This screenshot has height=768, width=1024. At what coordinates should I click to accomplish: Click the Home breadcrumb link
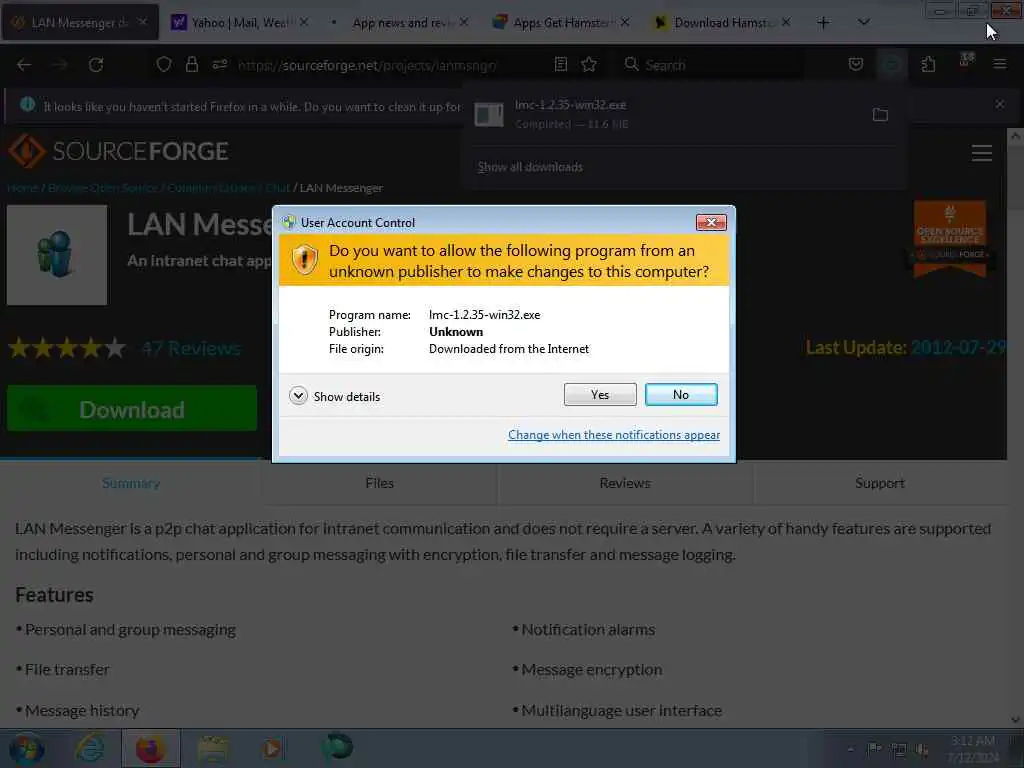(x=23, y=188)
